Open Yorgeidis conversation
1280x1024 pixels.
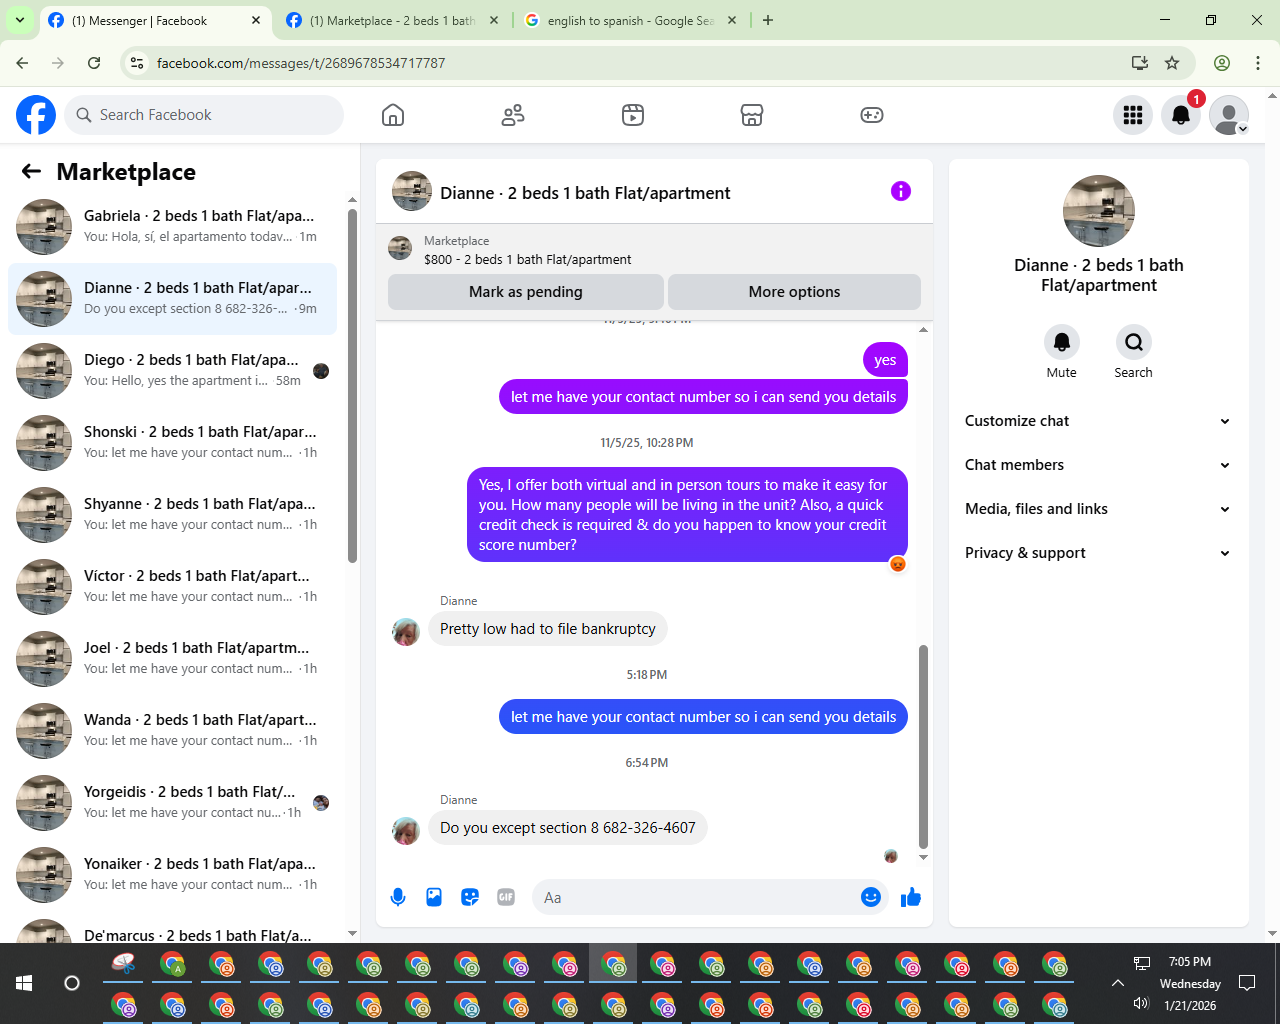click(x=172, y=803)
